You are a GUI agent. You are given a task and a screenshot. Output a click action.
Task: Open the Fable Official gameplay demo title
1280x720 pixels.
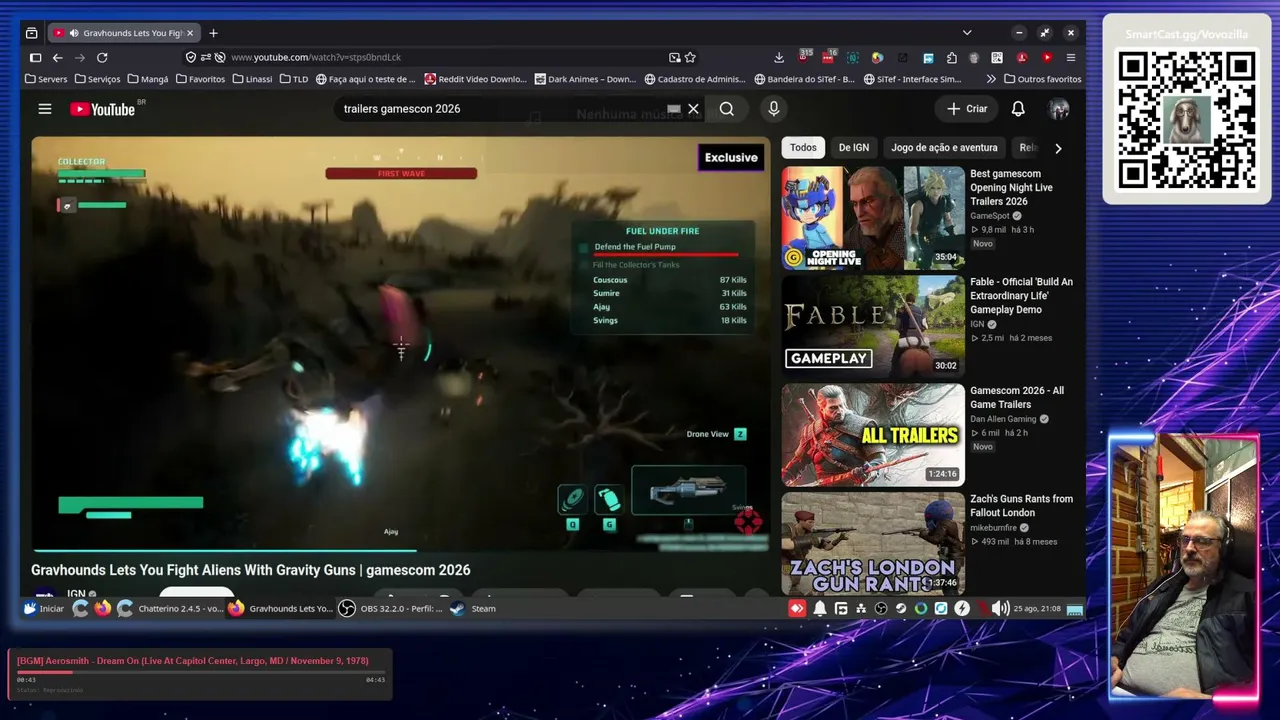(1021, 296)
